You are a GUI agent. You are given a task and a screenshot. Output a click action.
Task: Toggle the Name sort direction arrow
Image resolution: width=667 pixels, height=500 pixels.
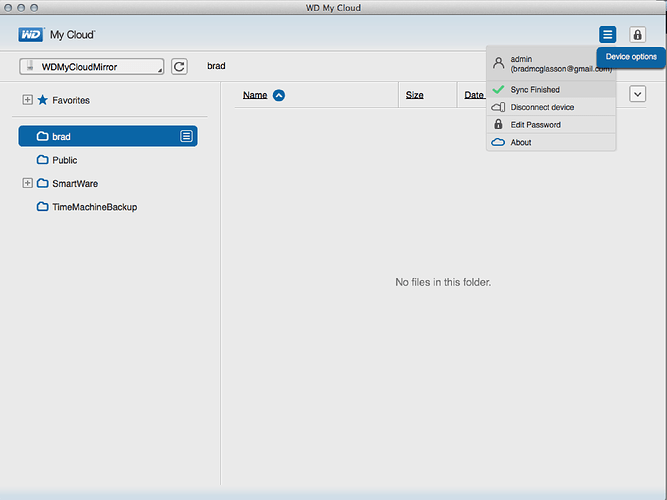tap(279, 95)
